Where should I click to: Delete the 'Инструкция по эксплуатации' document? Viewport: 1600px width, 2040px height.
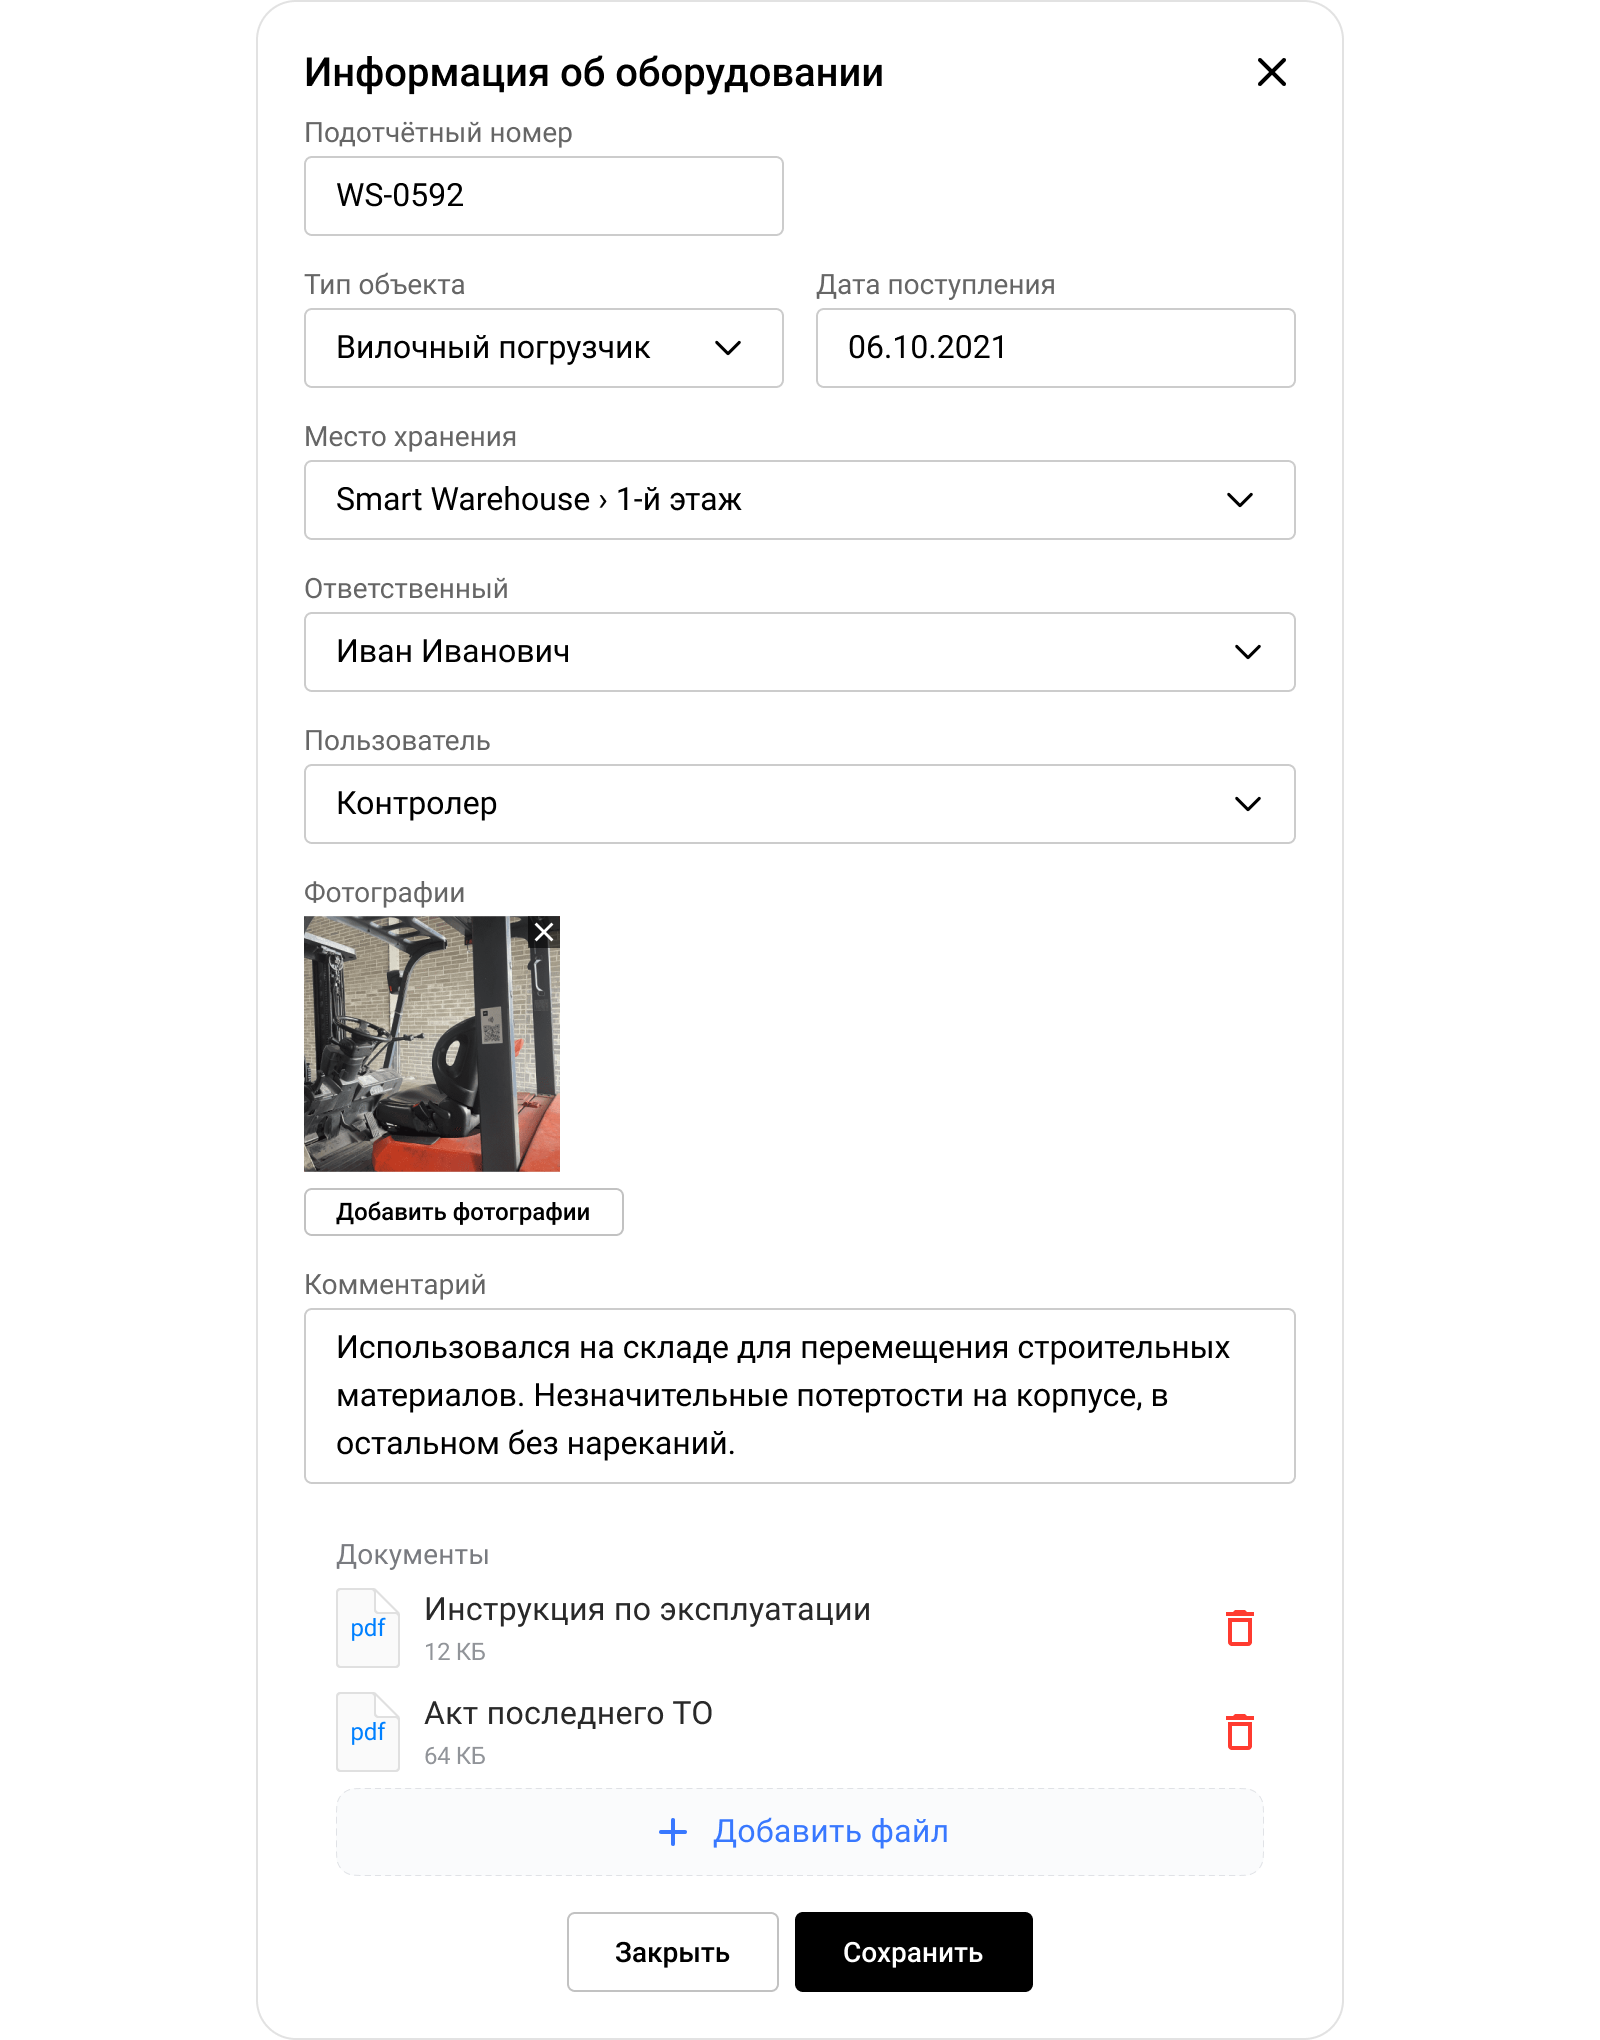pyautogui.click(x=1239, y=1628)
